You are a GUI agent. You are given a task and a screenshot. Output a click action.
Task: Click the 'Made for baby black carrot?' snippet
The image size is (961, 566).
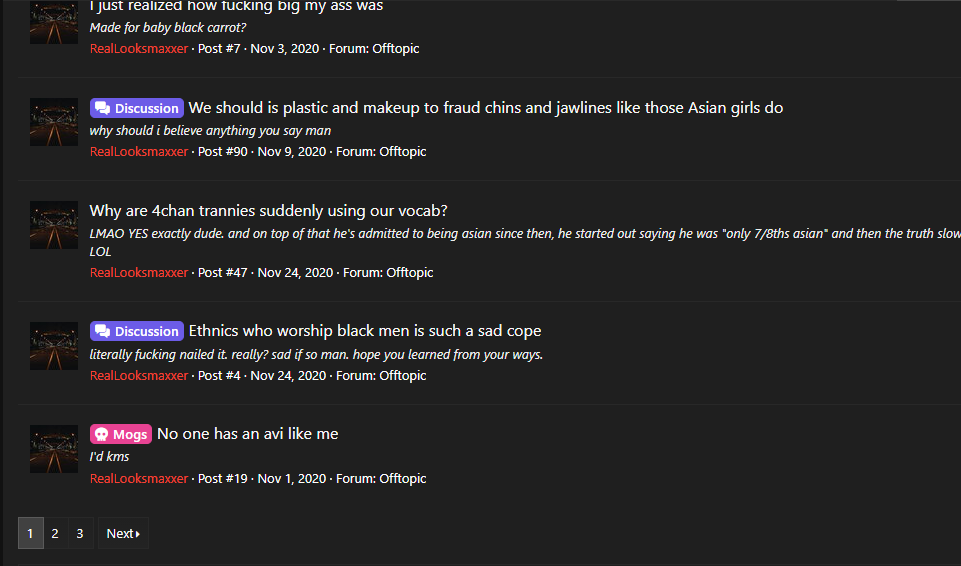point(168,28)
